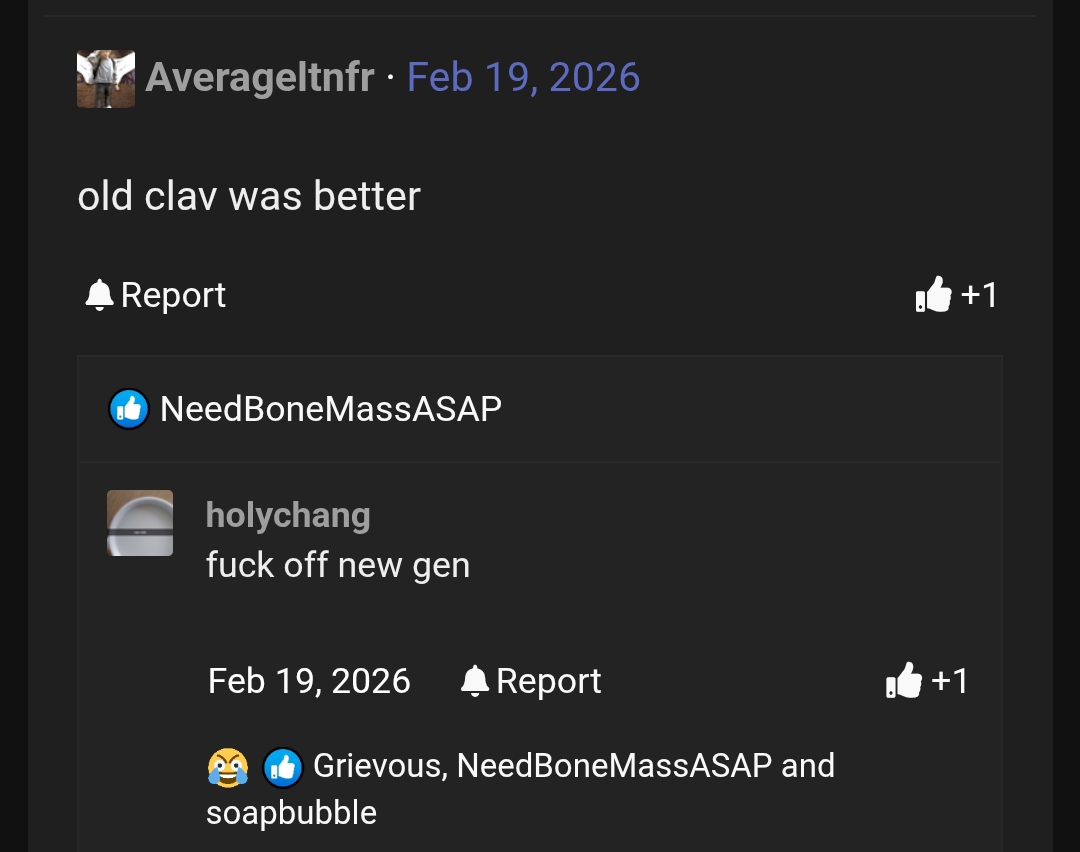Open the reactions panel showing NeedBoneMassASAP
This screenshot has height=852, width=1080.
pos(330,408)
